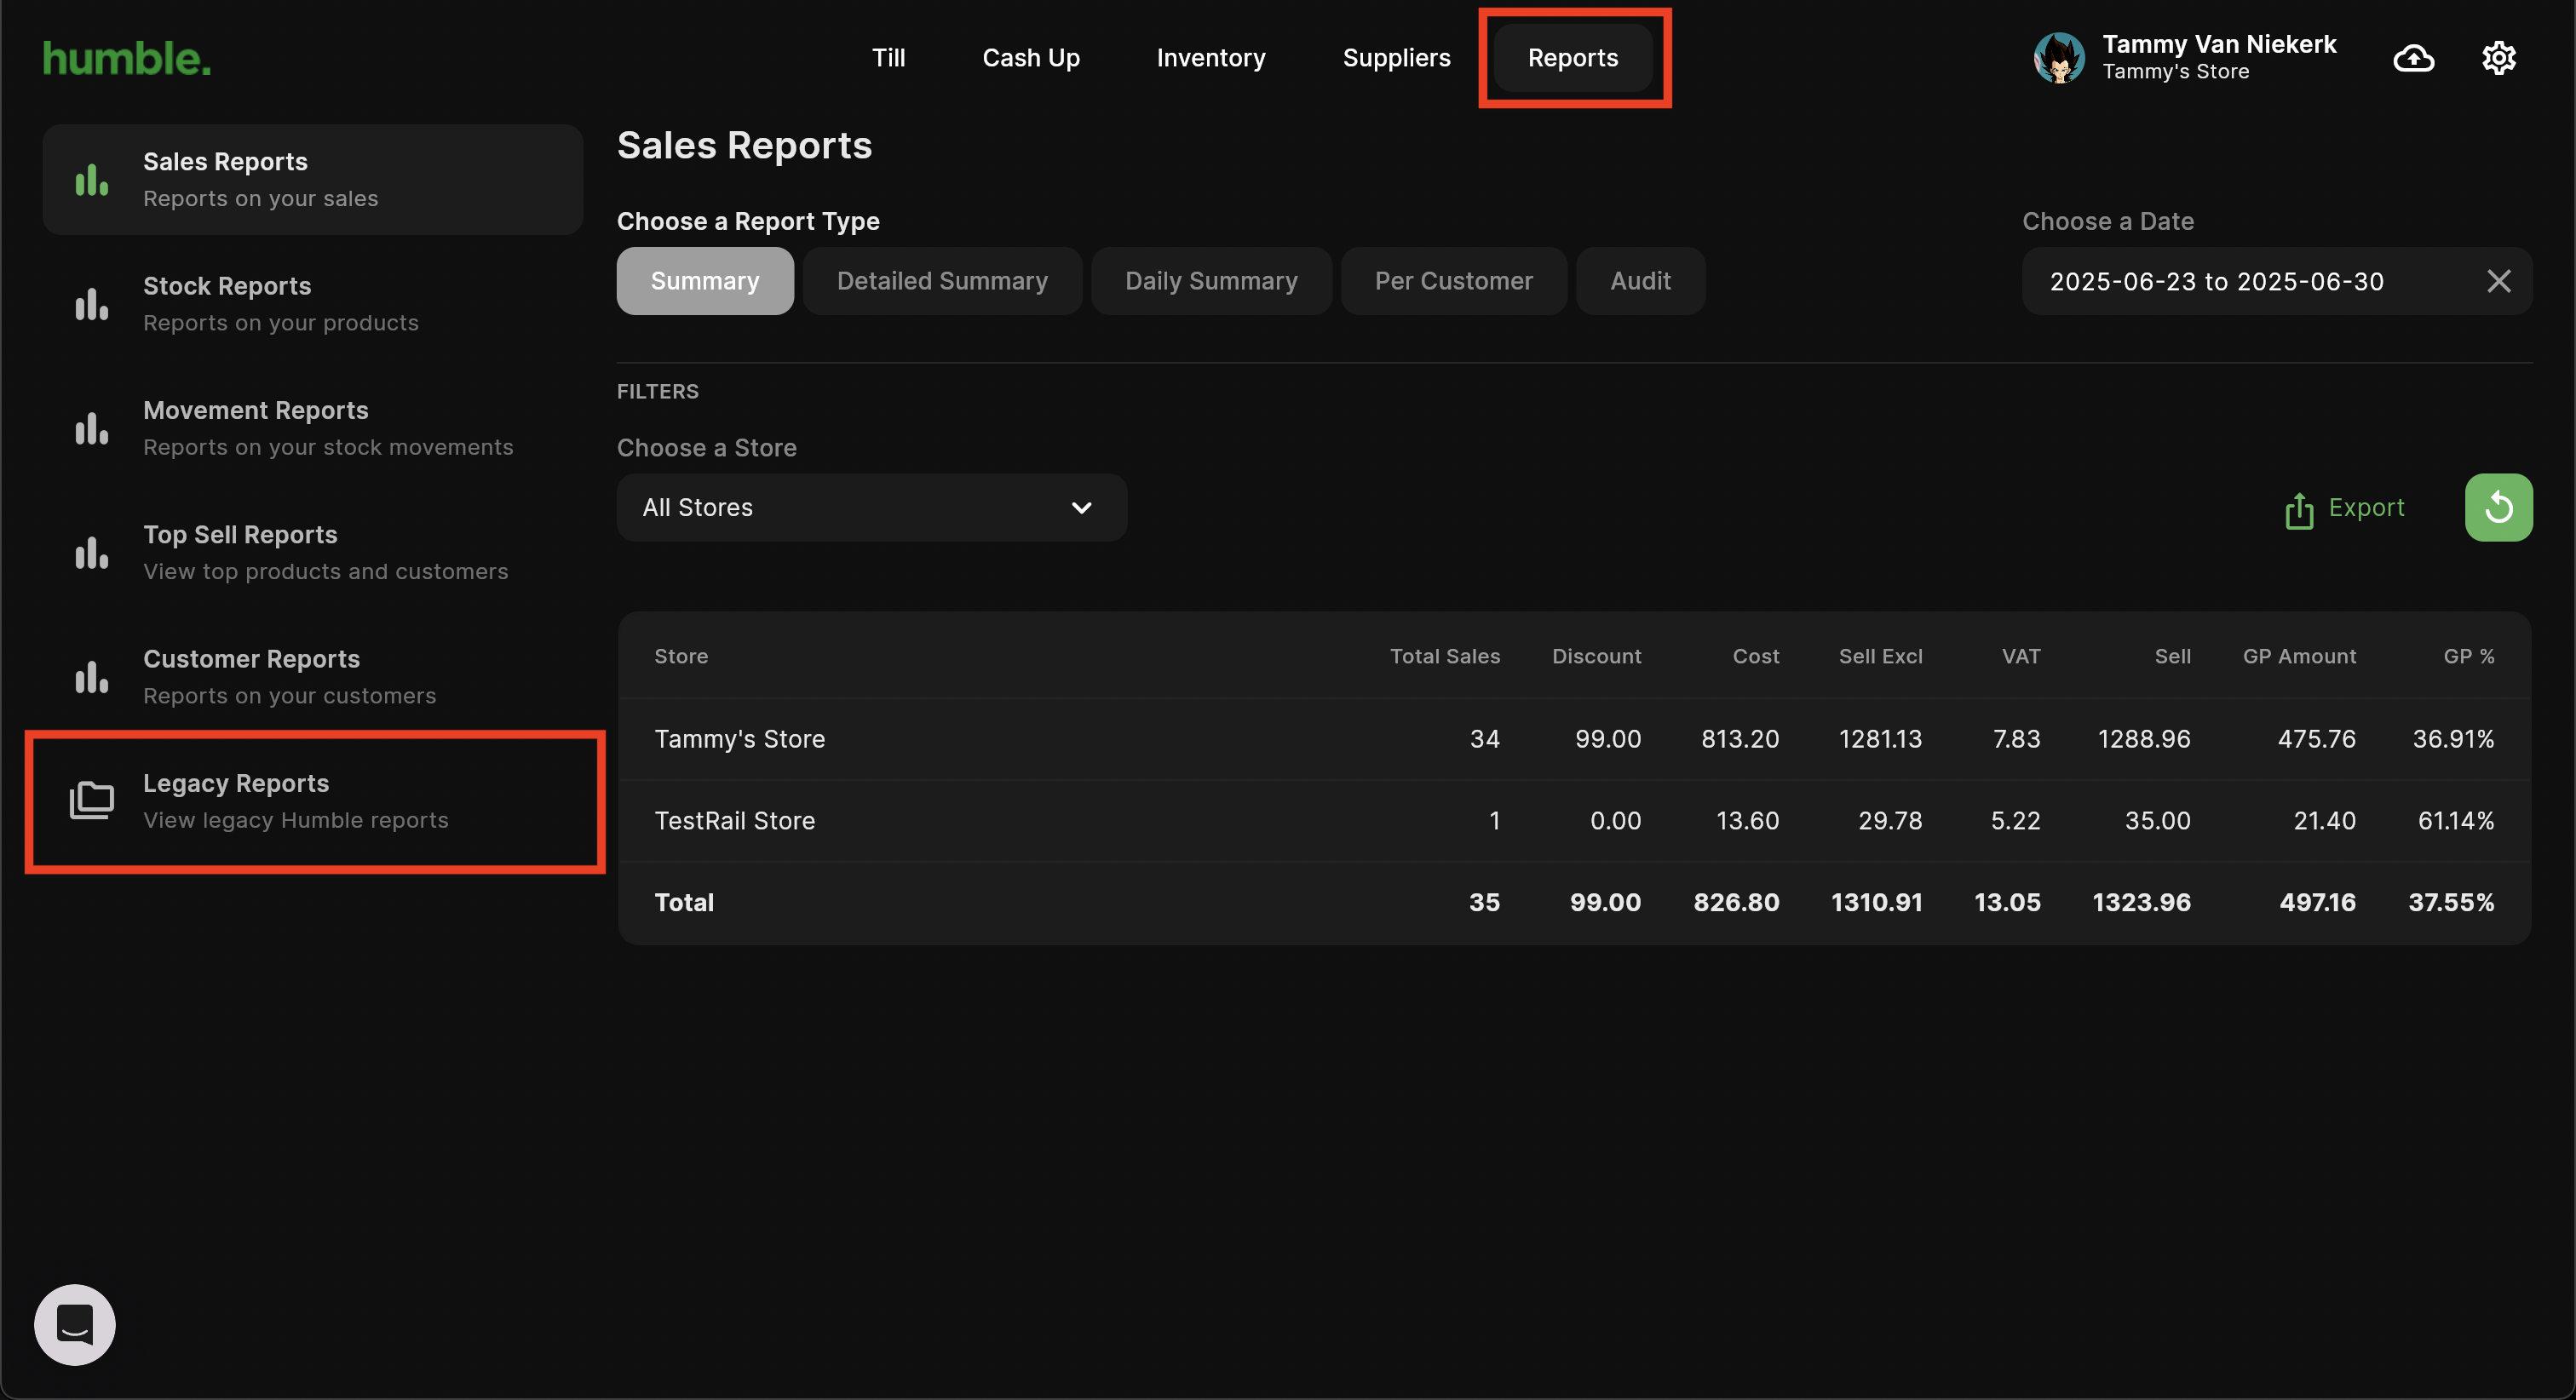Image resolution: width=2576 pixels, height=1400 pixels.
Task: Open Customer Reports in the sidebar
Action: (x=313, y=677)
